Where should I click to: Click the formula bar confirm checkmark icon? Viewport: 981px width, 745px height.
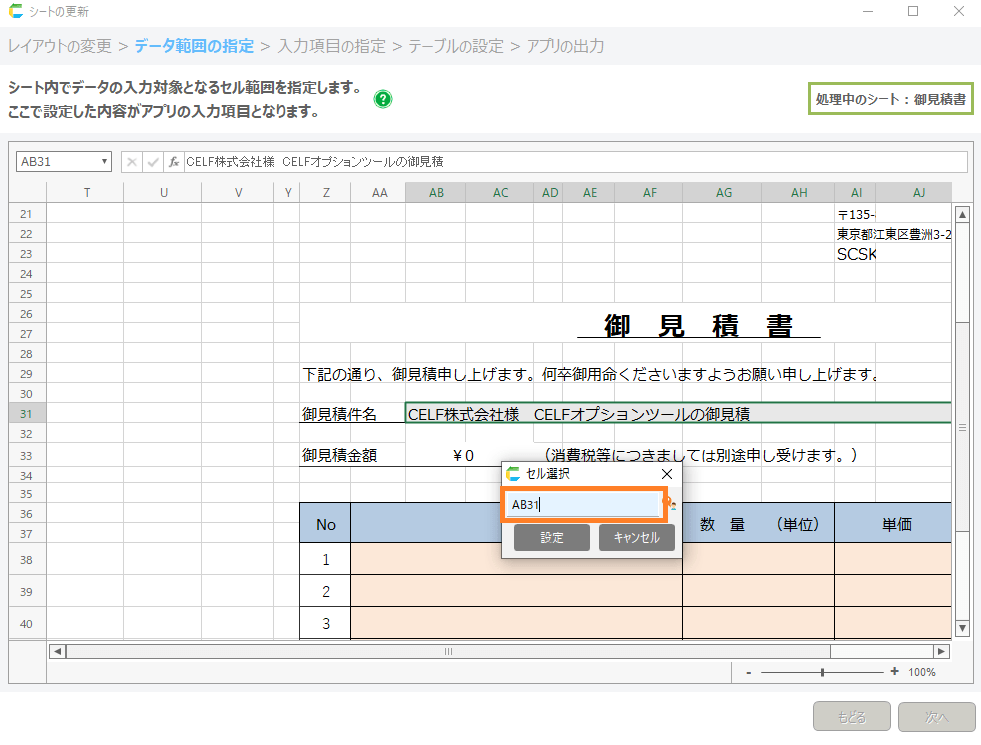tap(153, 162)
